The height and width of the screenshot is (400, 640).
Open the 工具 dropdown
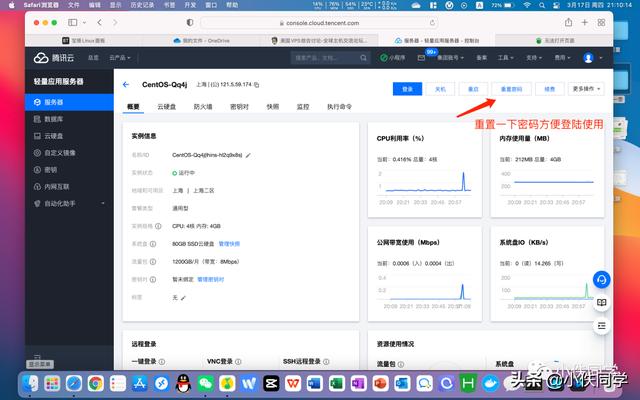pyautogui.click(x=505, y=58)
